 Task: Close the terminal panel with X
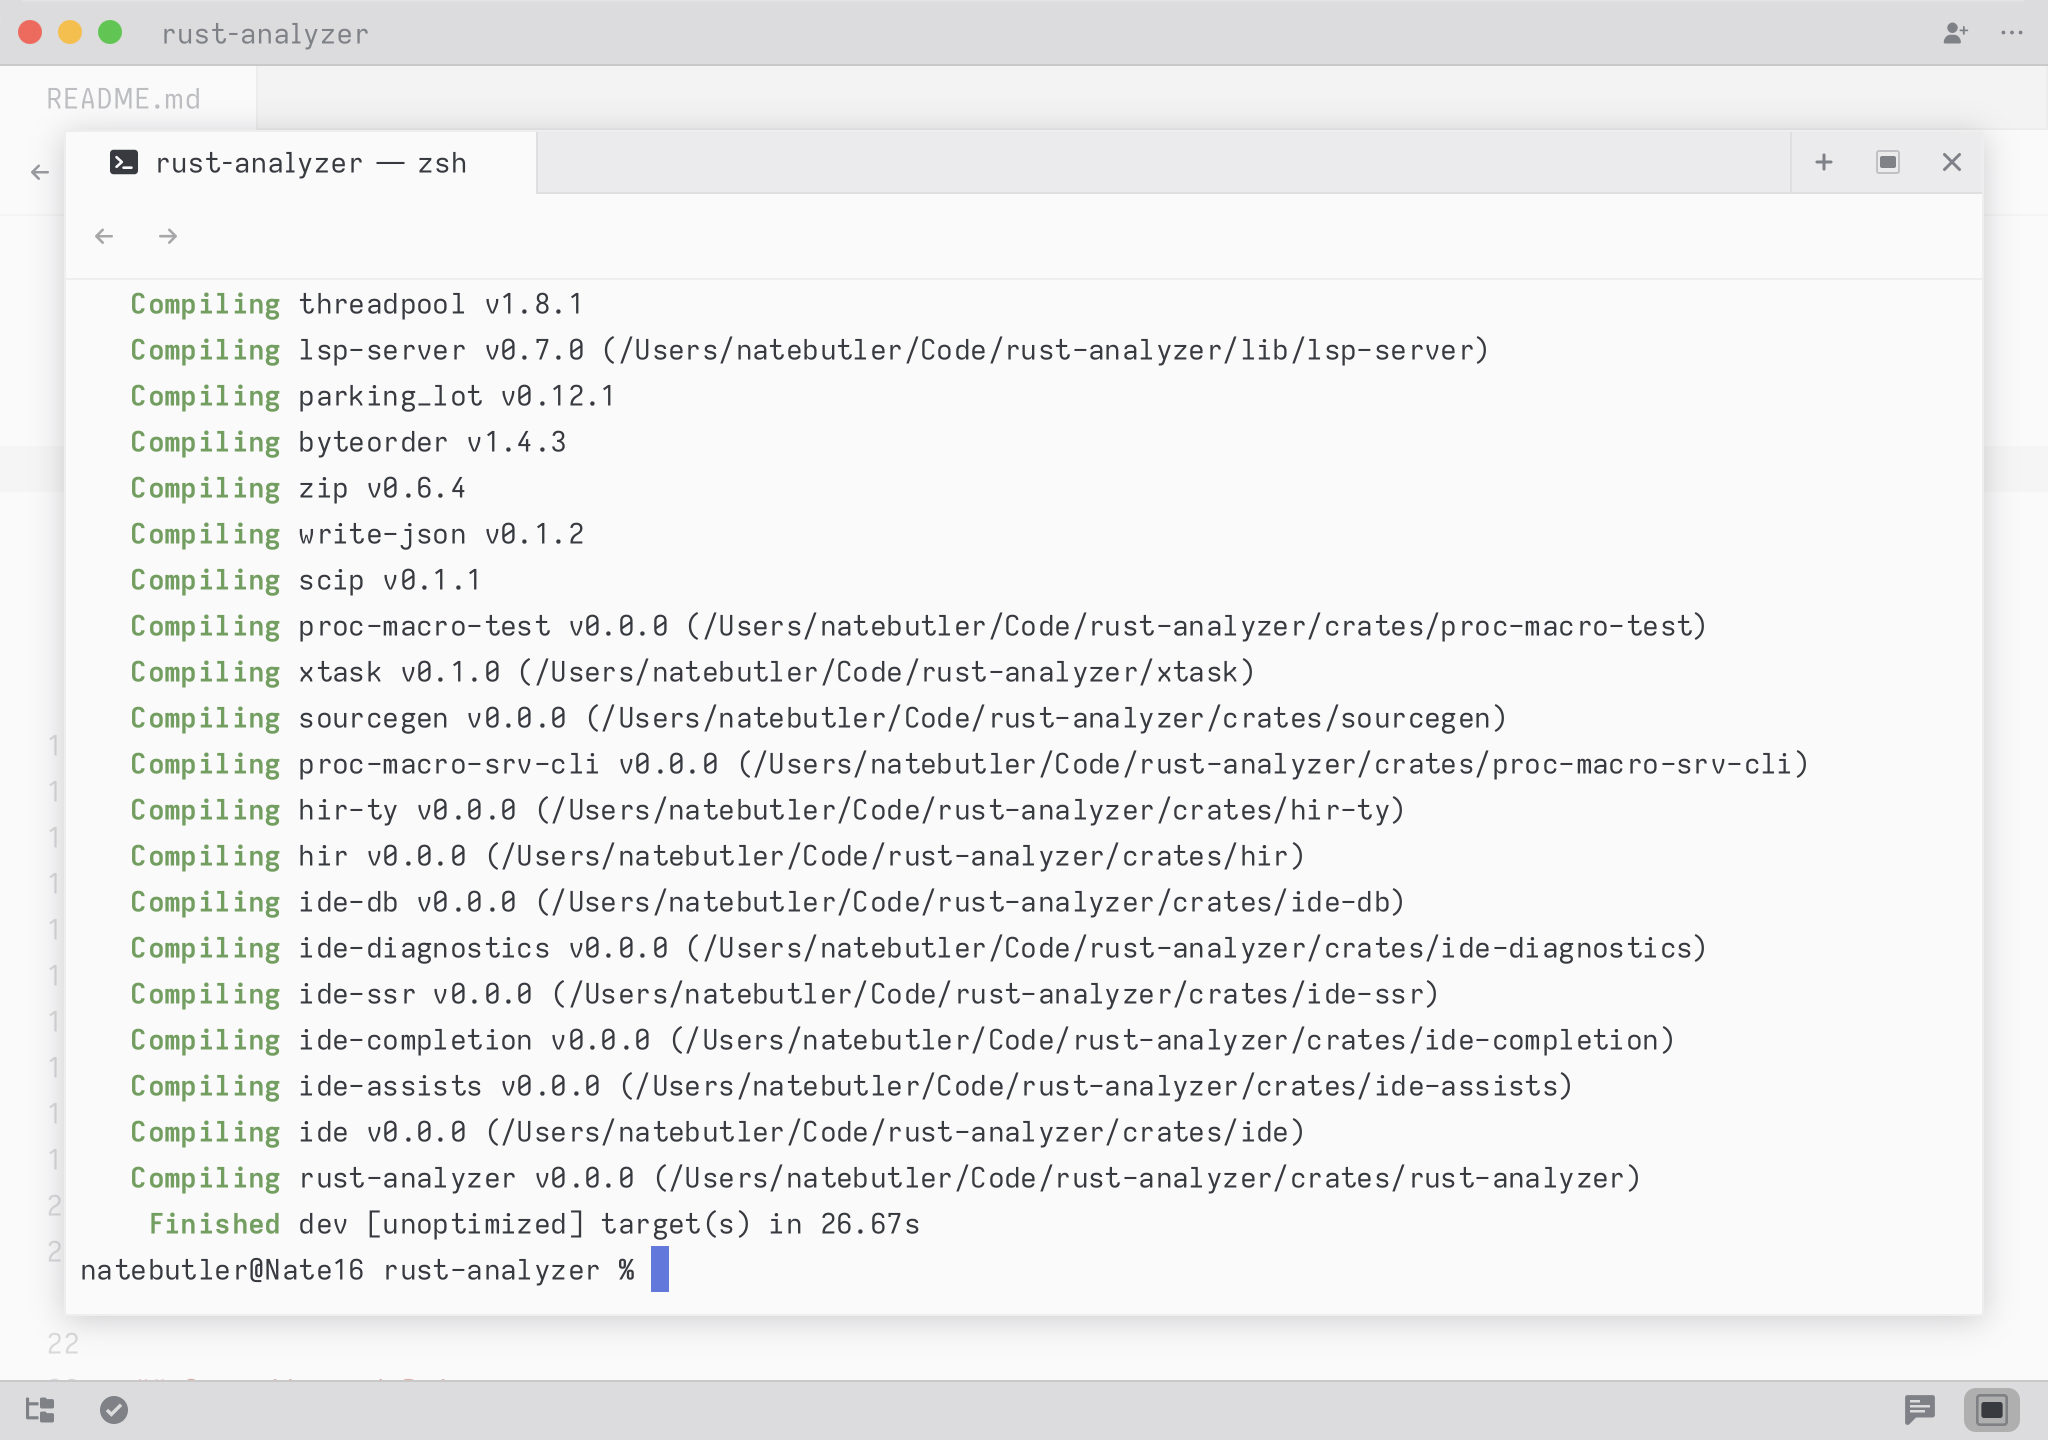pyautogui.click(x=1951, y=163)
